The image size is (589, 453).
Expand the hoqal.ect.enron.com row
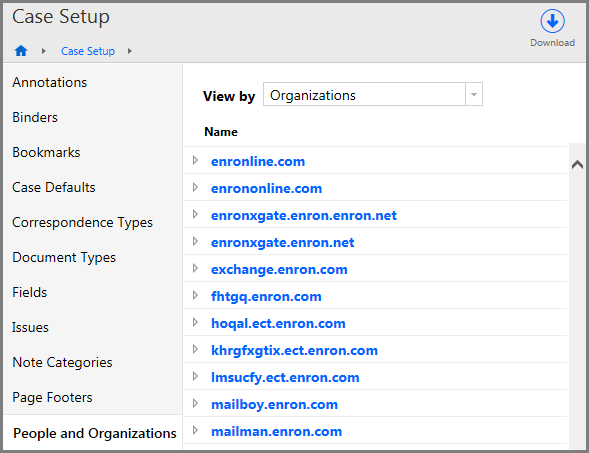(195, 323)
